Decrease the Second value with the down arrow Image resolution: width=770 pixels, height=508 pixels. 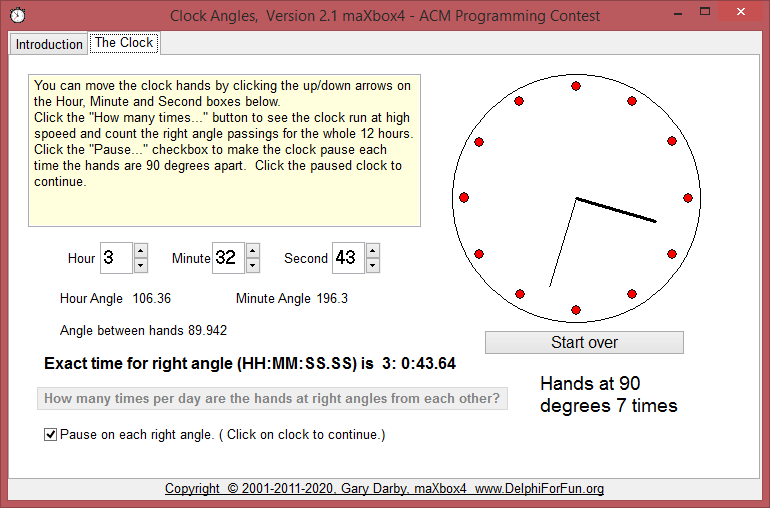click(x=373, y=265)
